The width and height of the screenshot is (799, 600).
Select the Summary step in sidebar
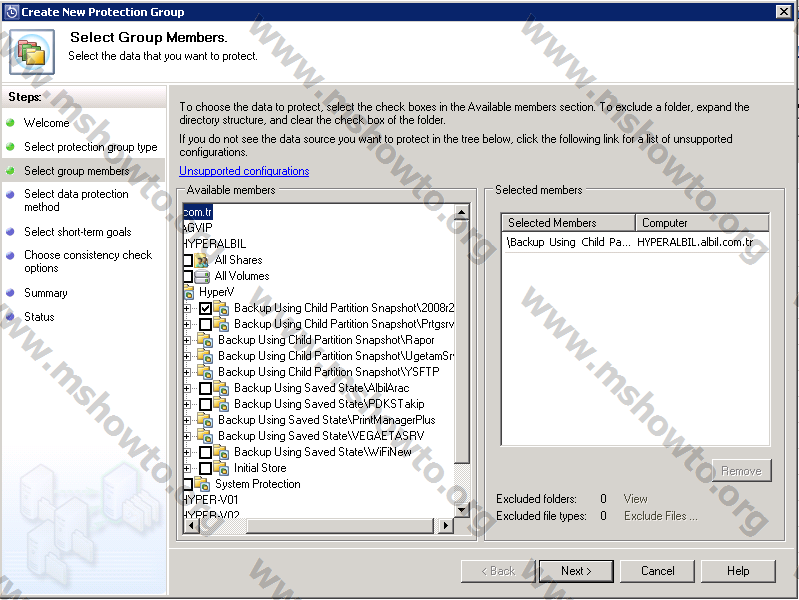[45, 293]
